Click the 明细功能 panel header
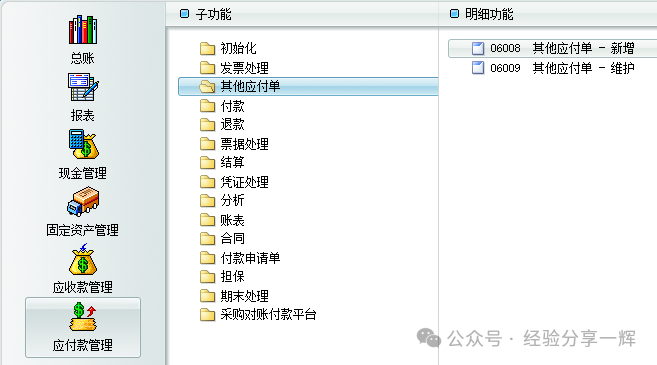Viewport: 657px width, 365px height. (489, 14)
